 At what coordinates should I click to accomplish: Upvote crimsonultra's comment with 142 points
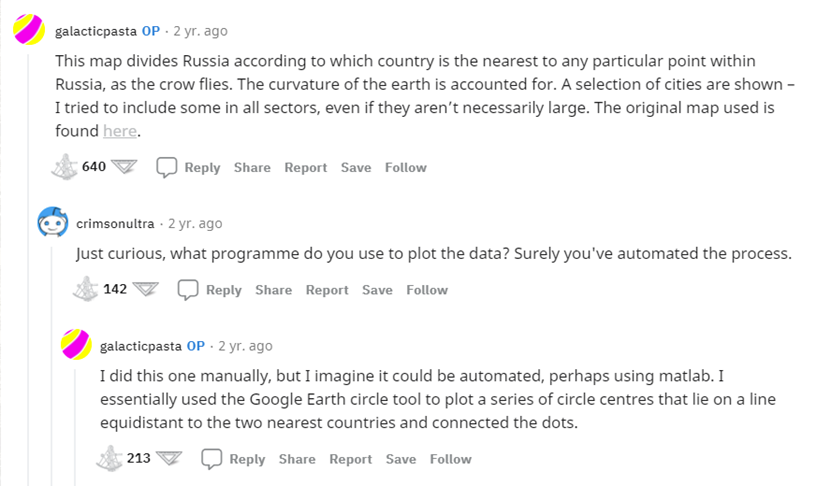tap(86, 289)
